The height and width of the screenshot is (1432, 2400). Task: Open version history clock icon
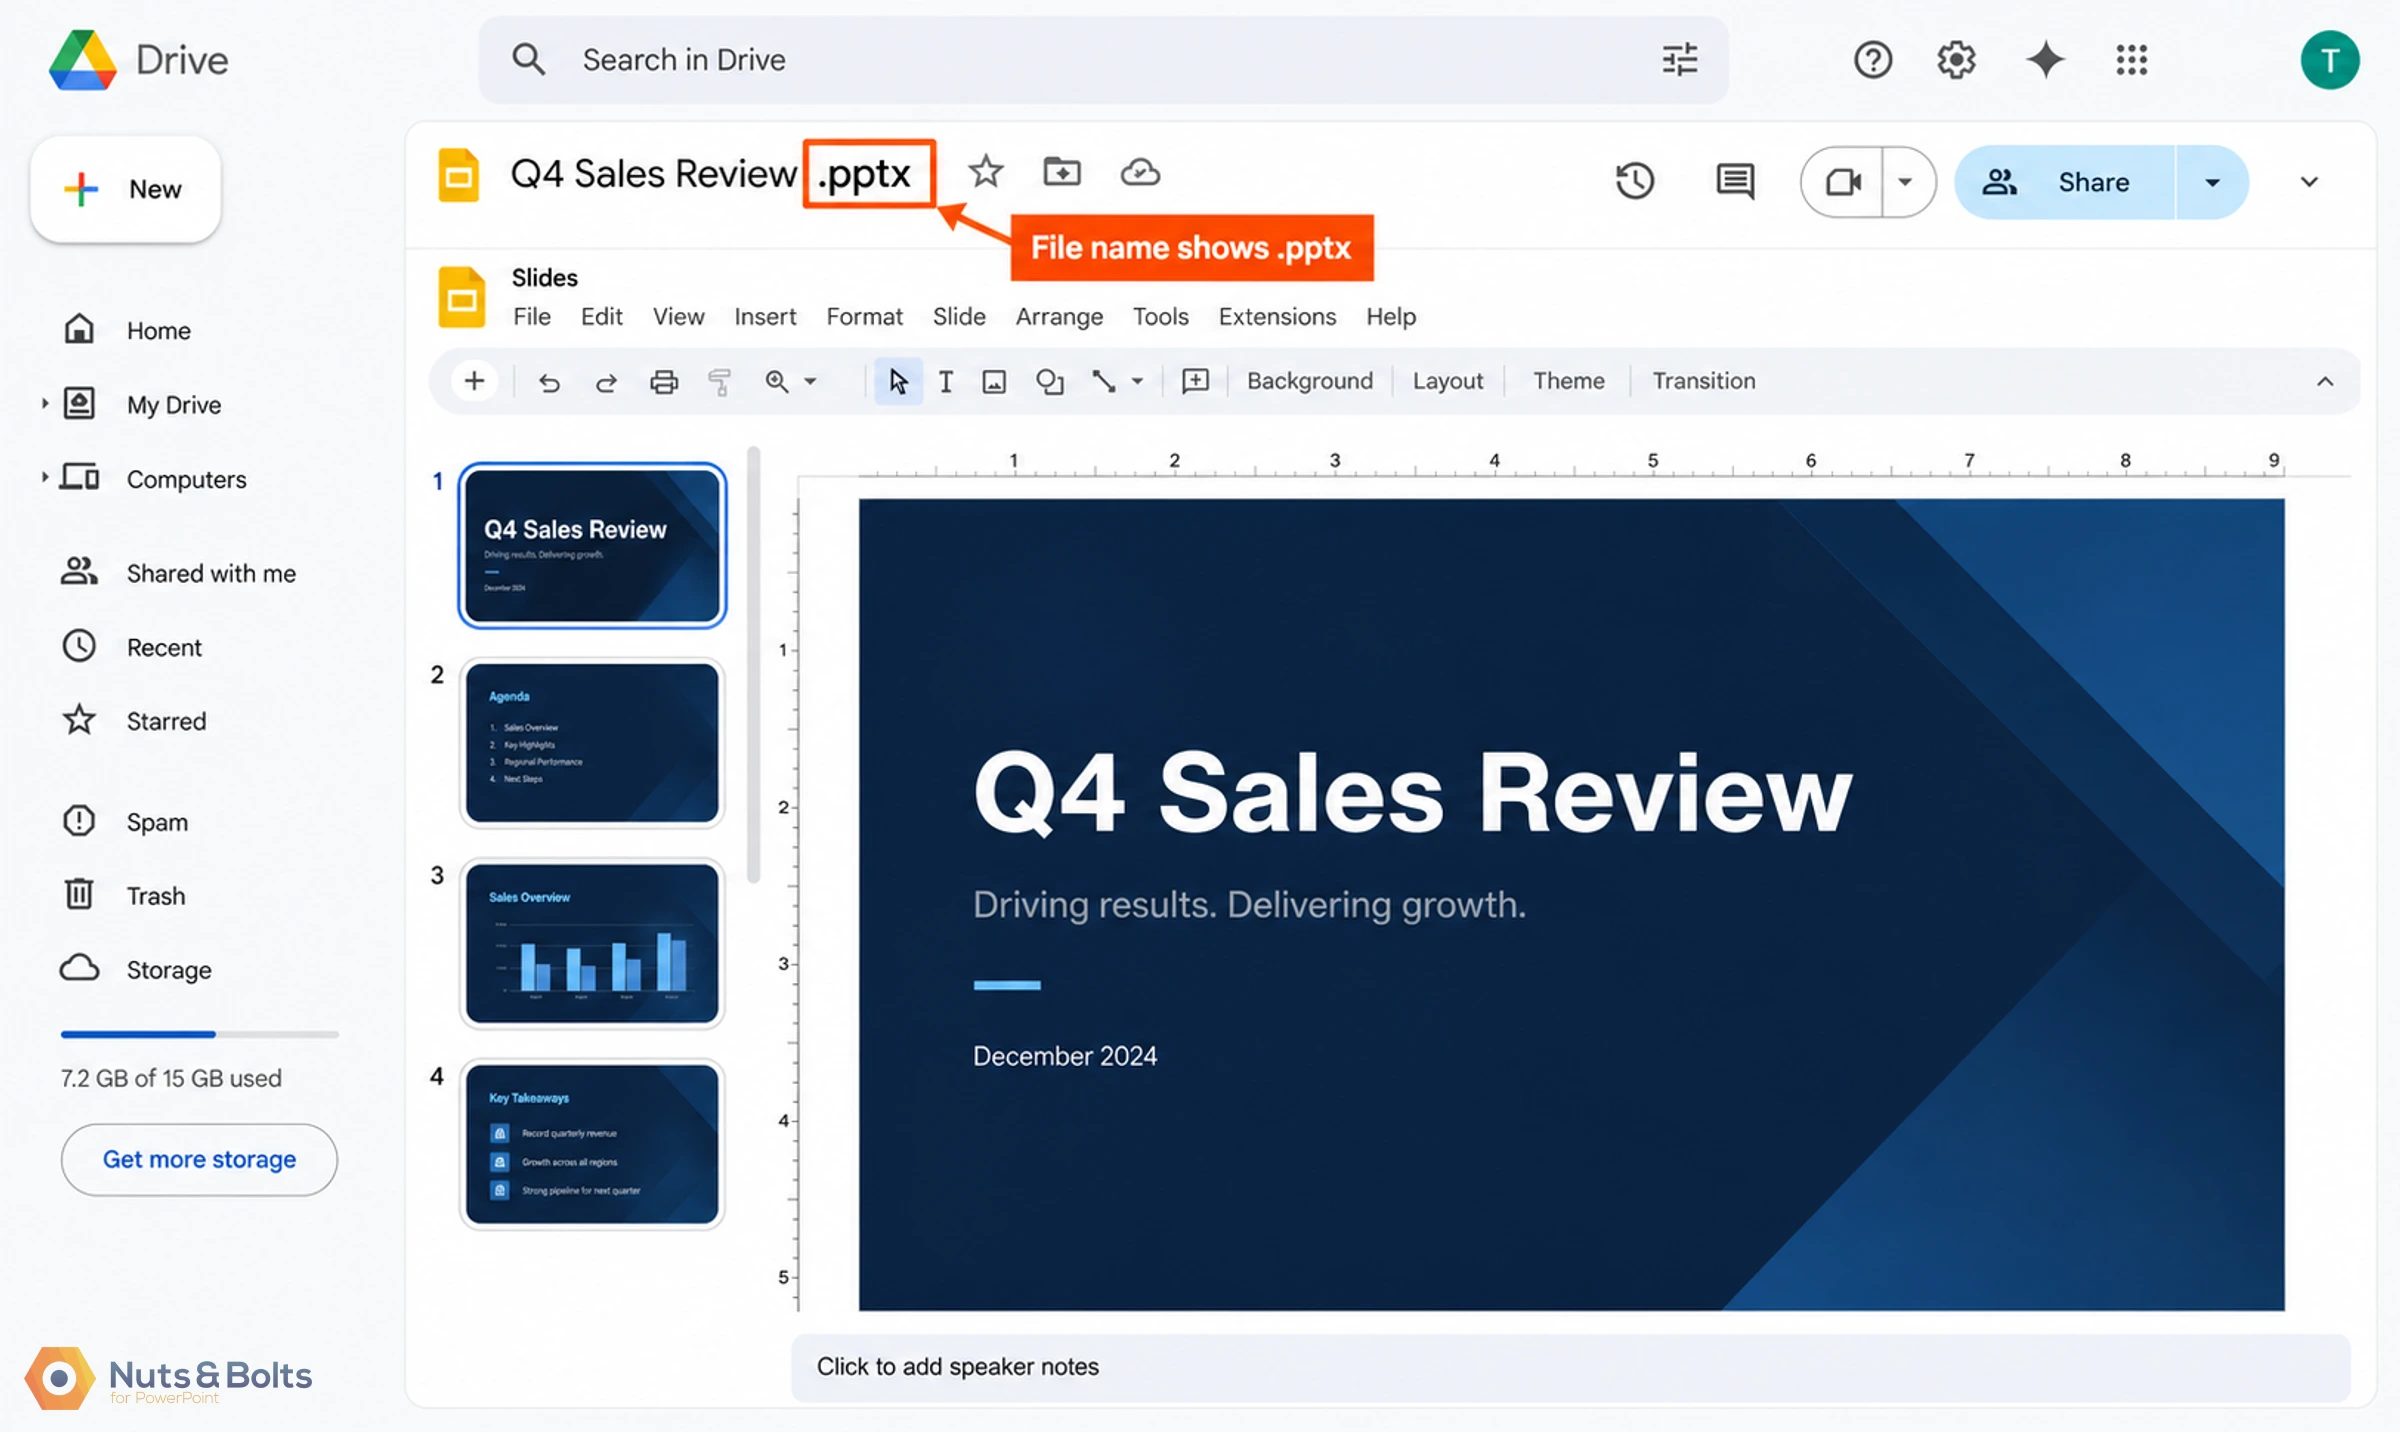tap(1635, 181)
